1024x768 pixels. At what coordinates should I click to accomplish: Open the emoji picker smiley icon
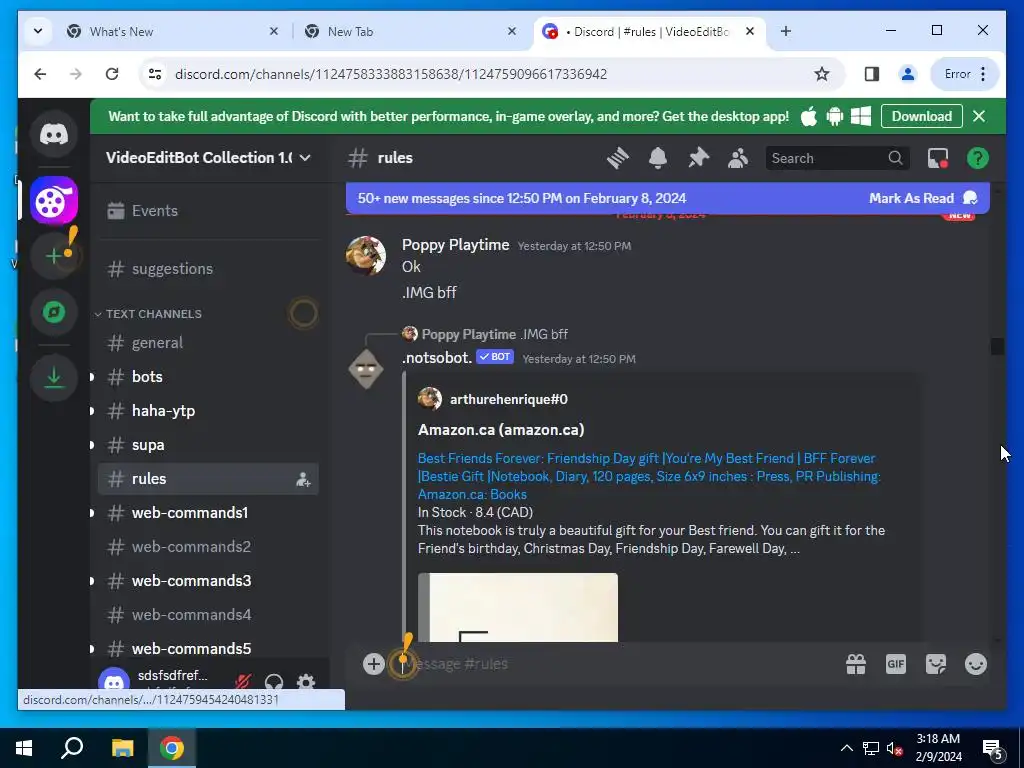click(x=976, y=664)
